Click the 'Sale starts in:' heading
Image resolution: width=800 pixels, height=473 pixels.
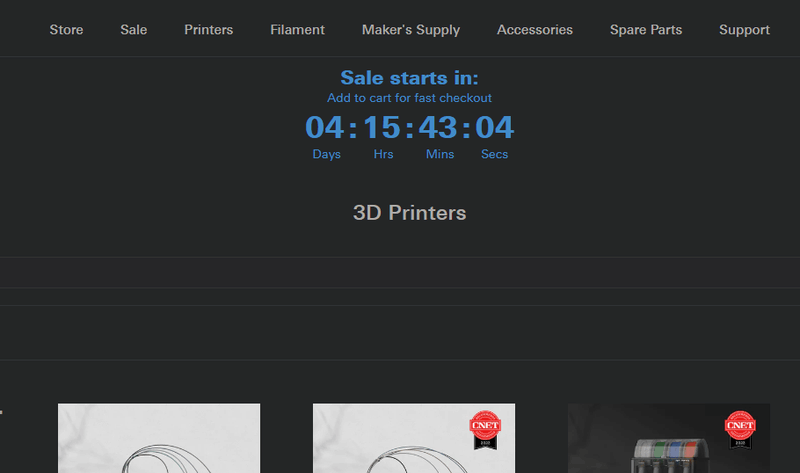[x=409, y=78]
